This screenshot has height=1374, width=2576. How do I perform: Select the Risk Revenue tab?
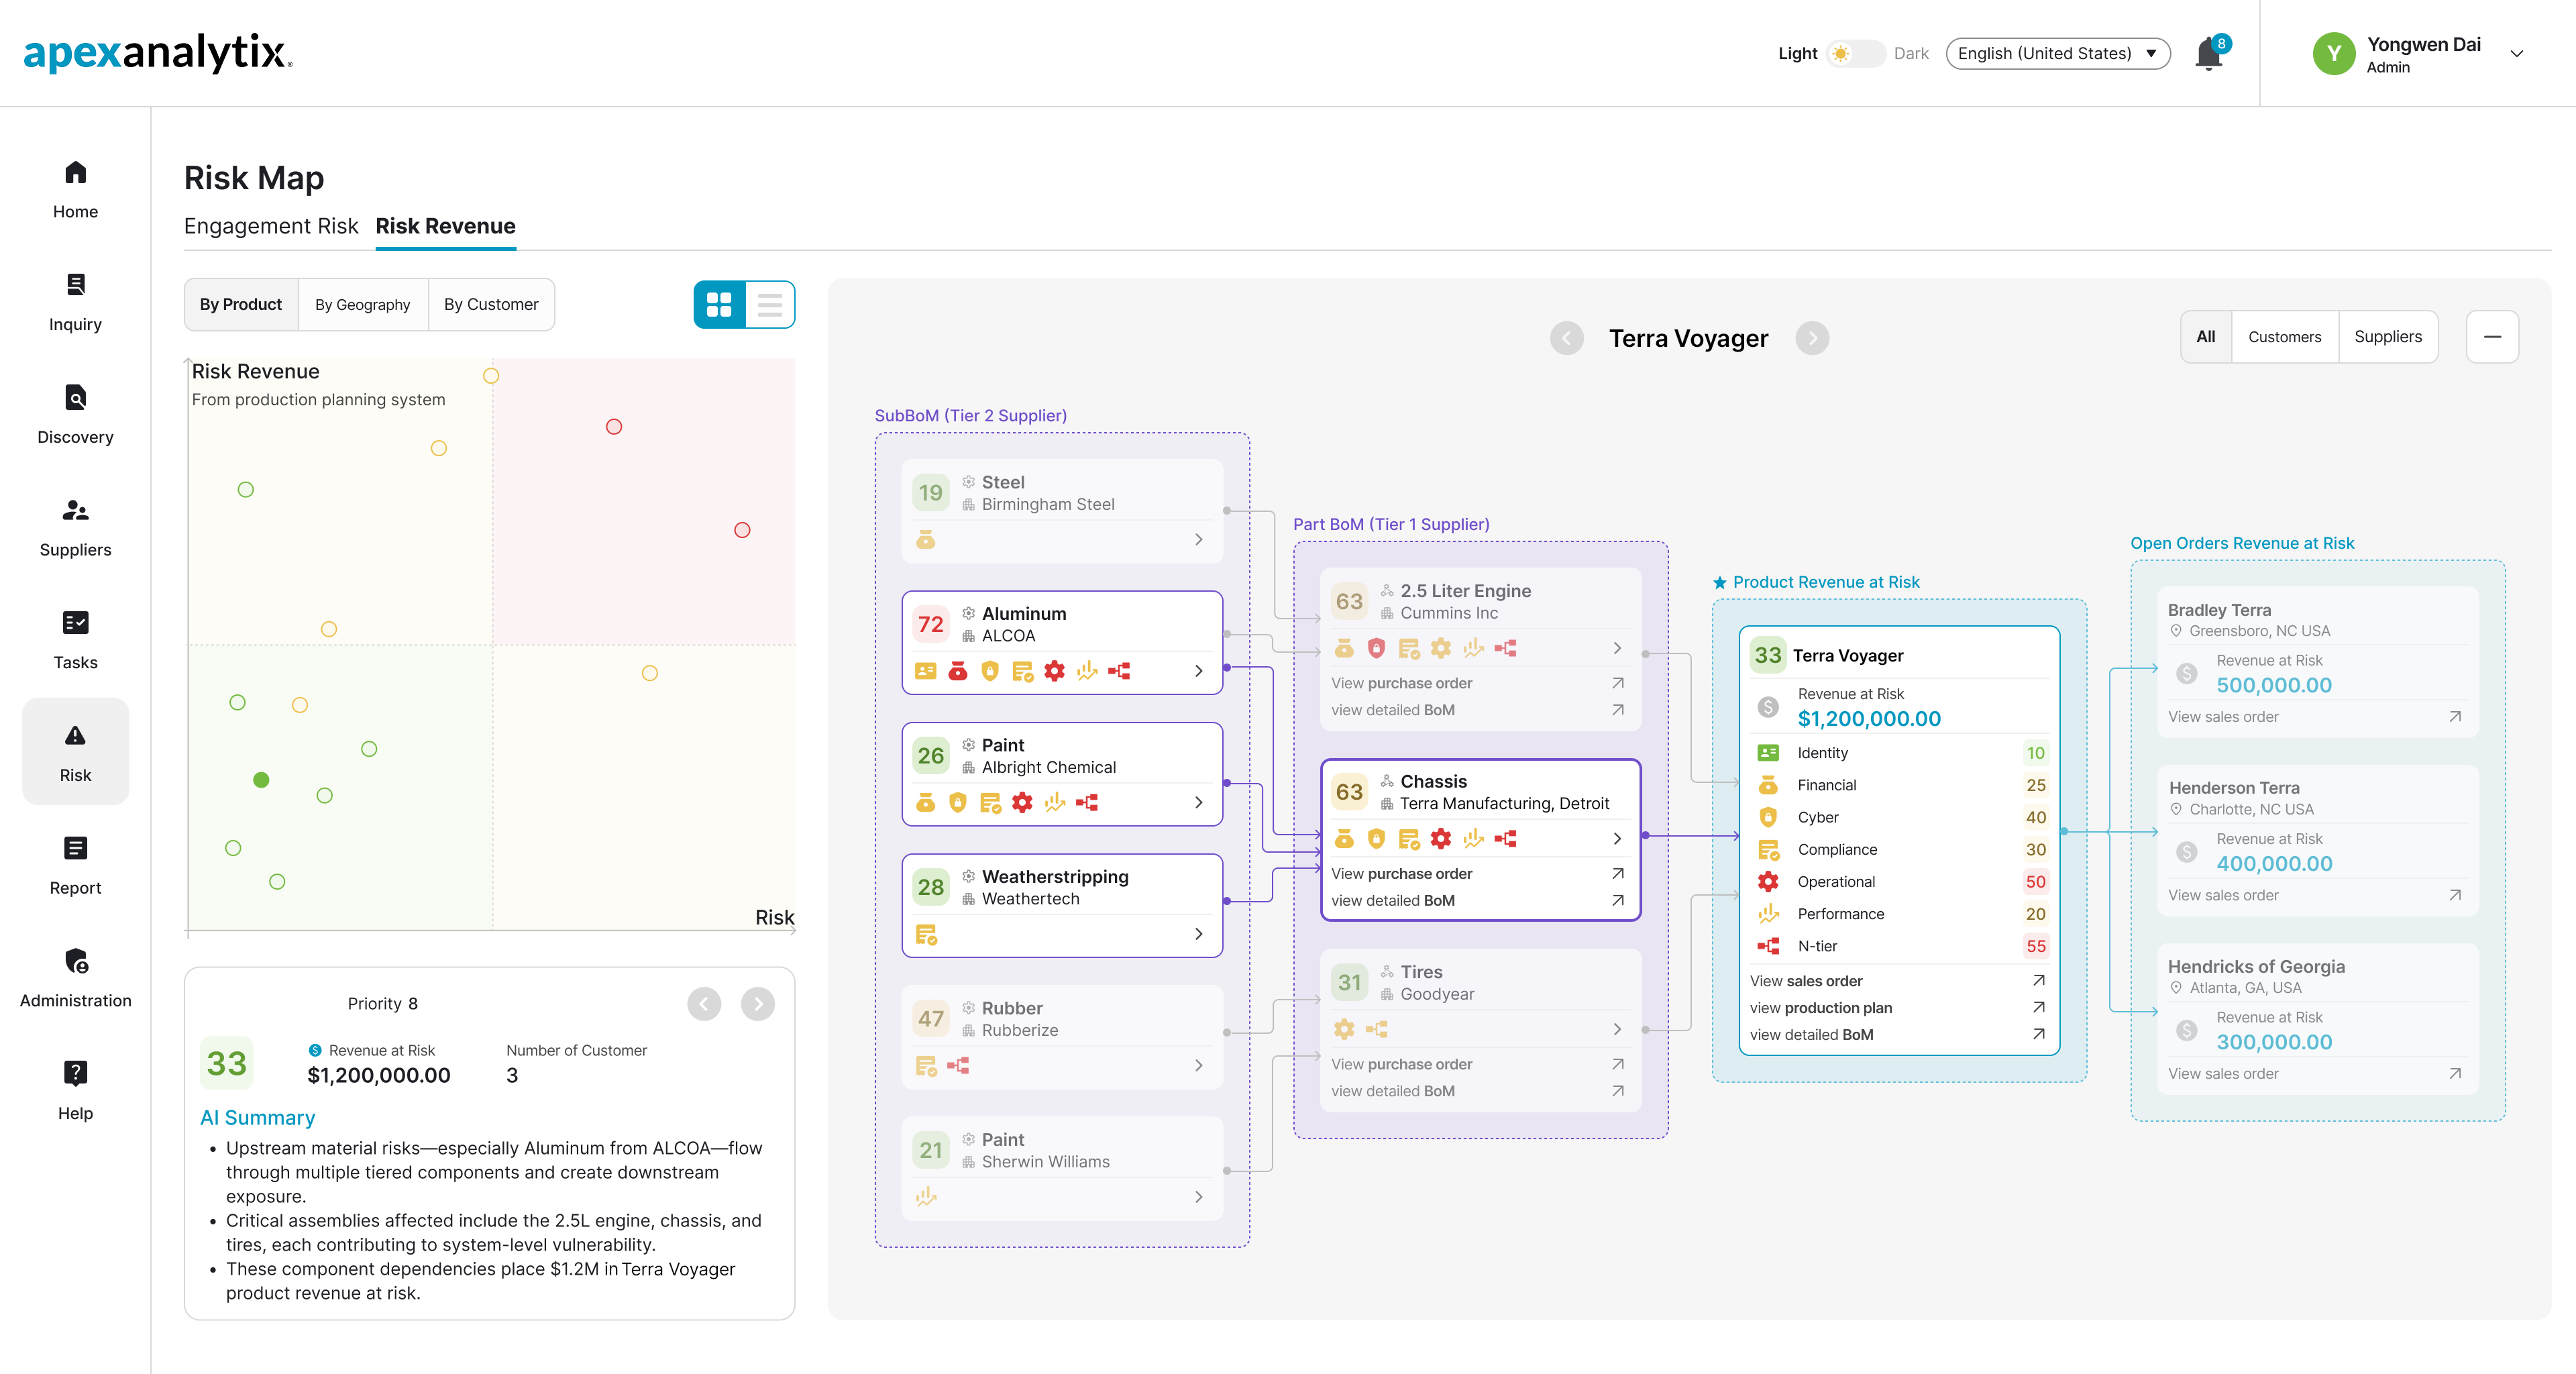coord(445,226)
